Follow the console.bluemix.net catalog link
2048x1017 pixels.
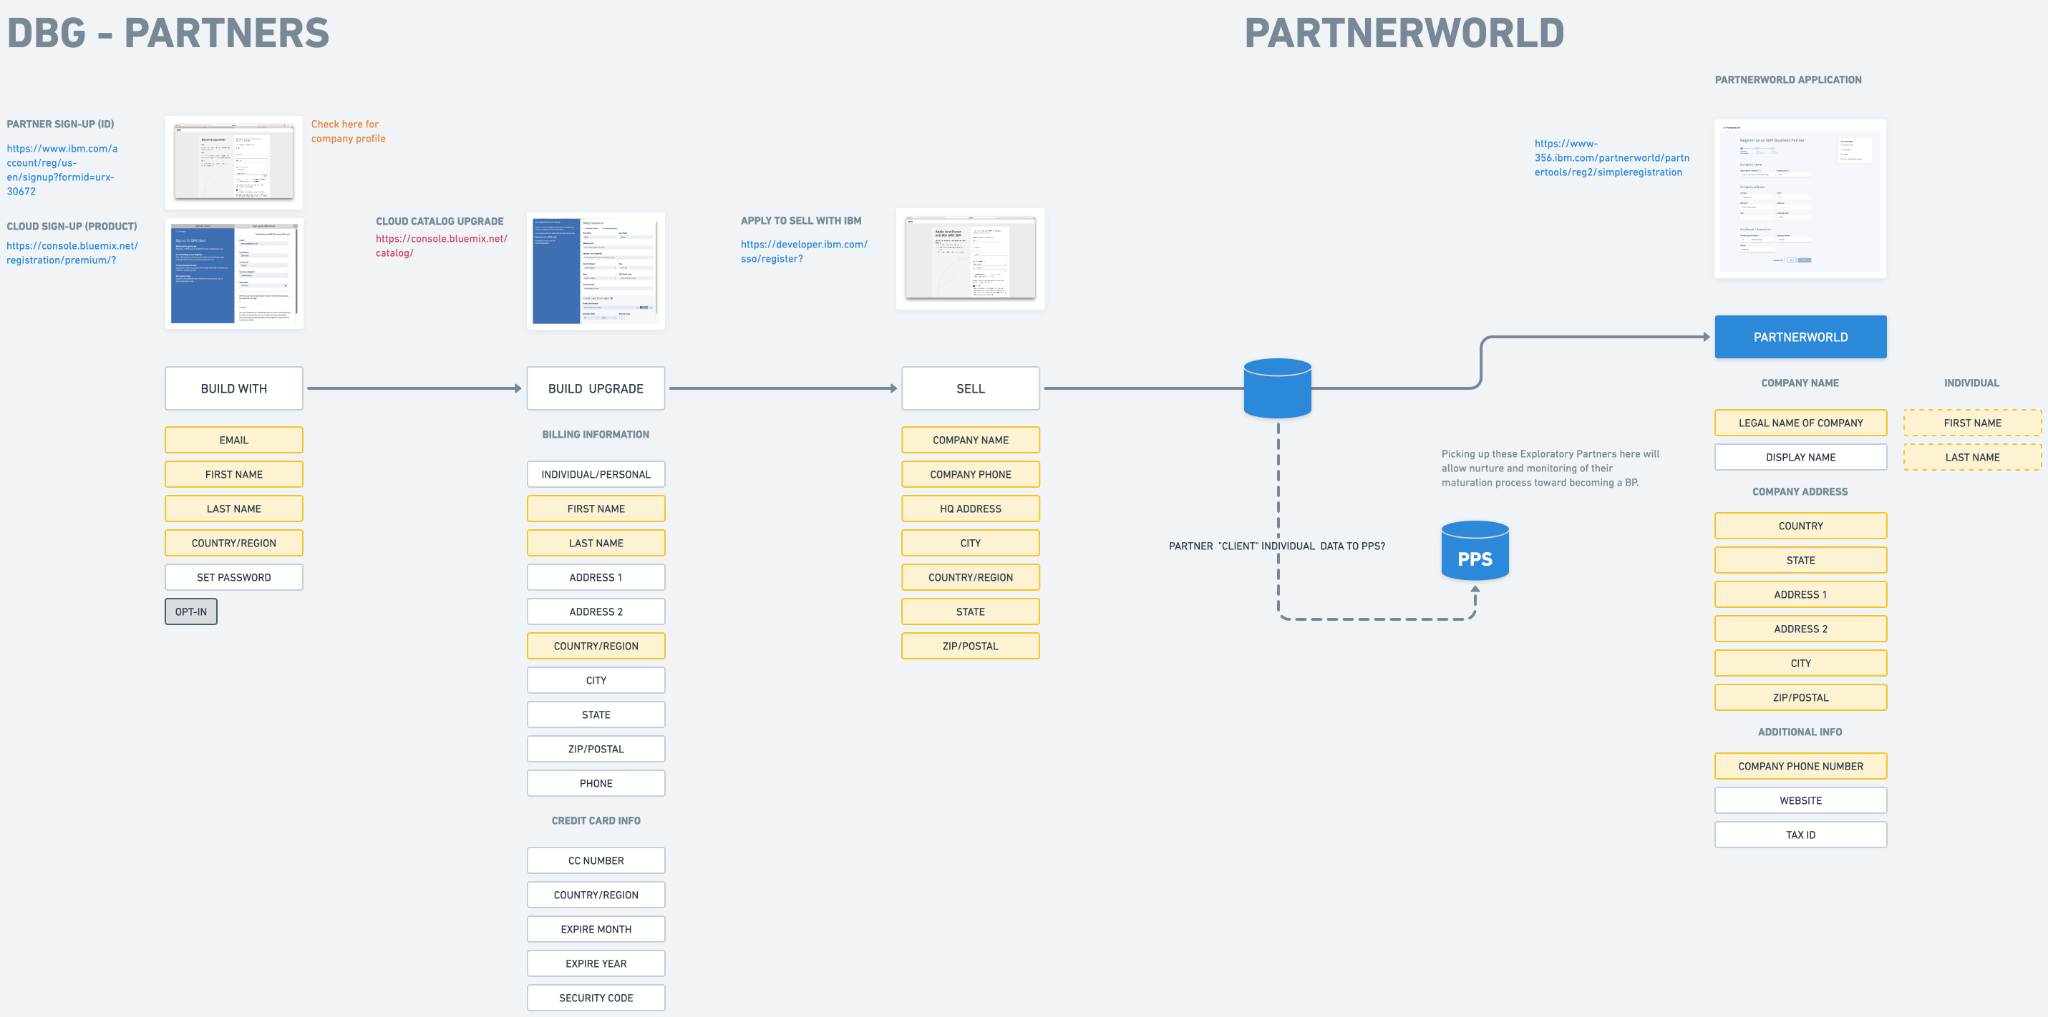point(441,246)
